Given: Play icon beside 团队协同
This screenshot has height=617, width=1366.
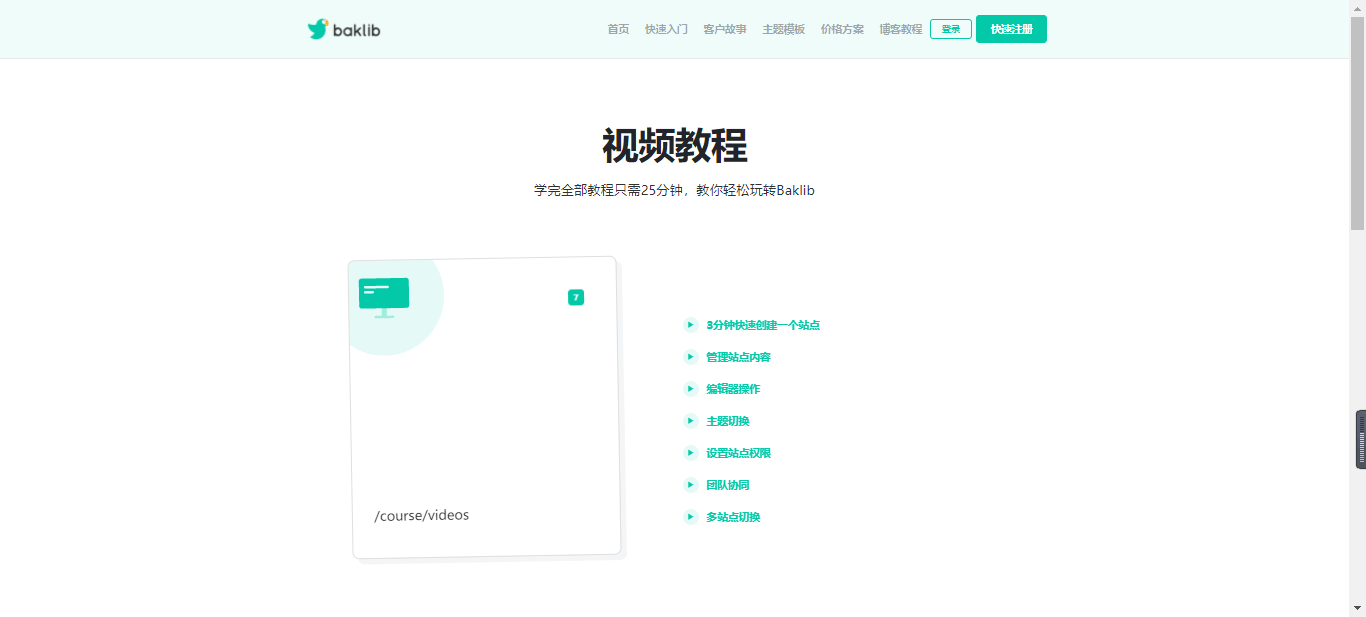Looking at the screenshot, I should pyautogui.click(x=690, y=485).
